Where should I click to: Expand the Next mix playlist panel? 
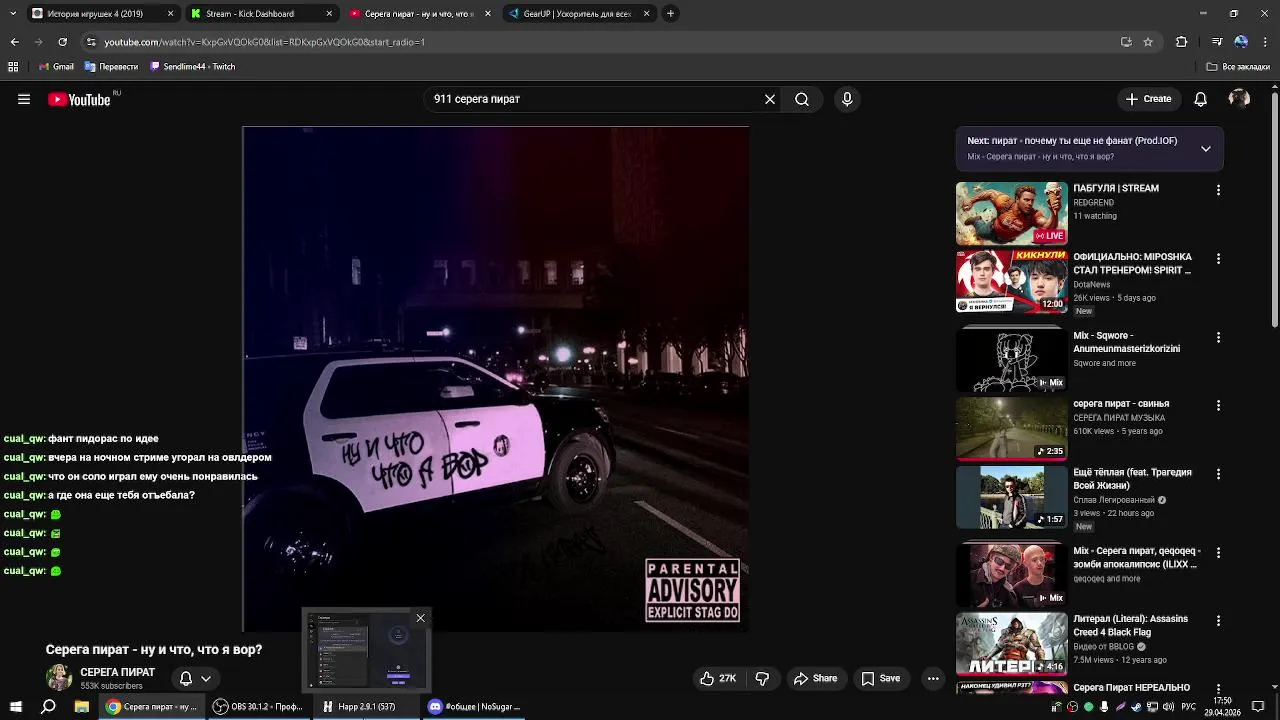coord(1206,148)
